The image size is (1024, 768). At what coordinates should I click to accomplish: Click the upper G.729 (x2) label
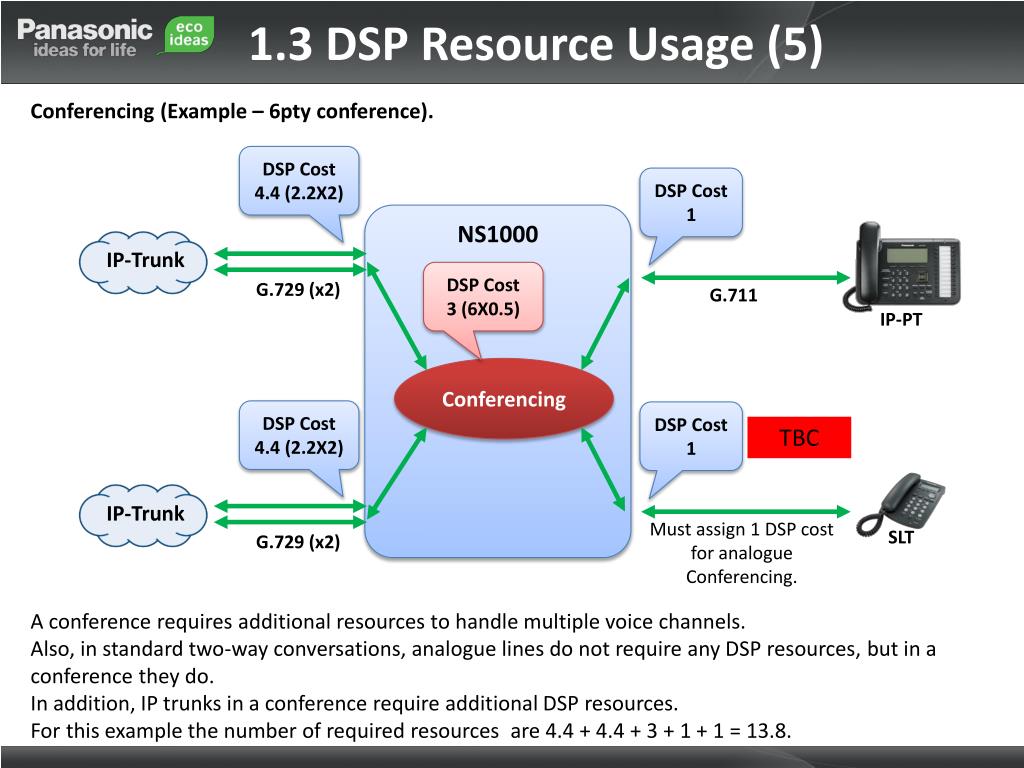pyautogui.click(x=298, y=289)
